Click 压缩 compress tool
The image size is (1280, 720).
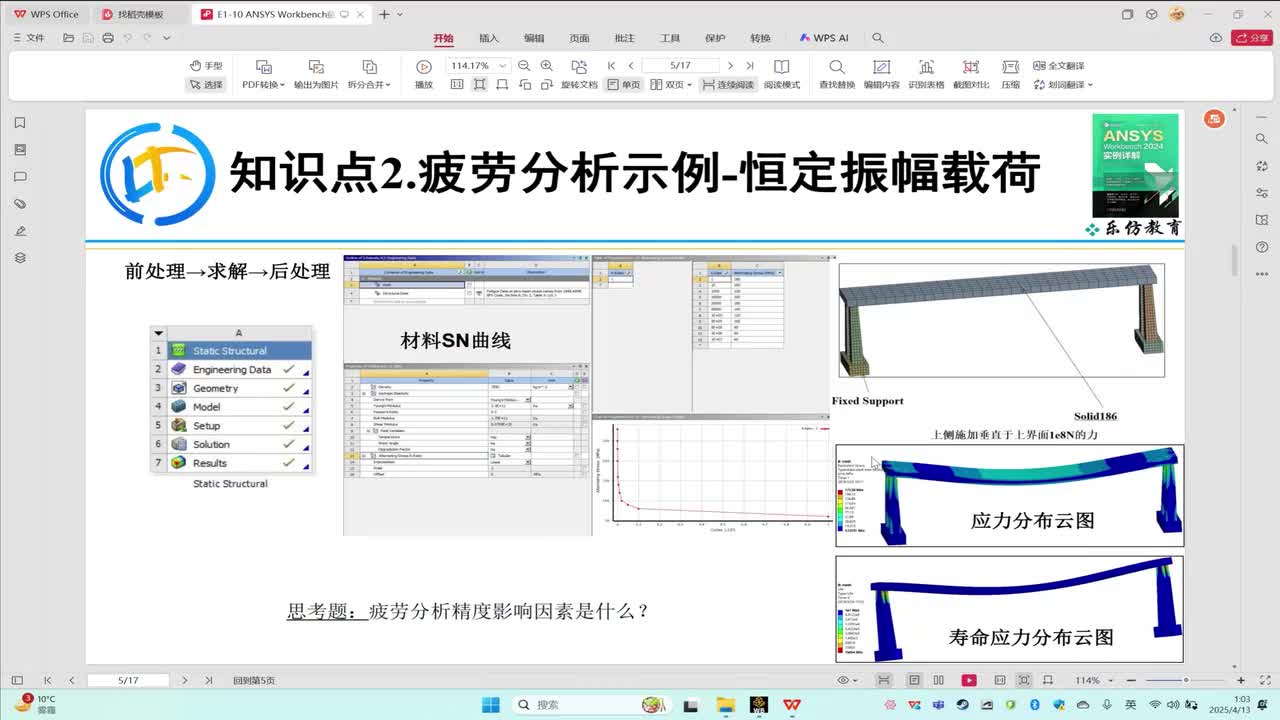point(1011,75)
